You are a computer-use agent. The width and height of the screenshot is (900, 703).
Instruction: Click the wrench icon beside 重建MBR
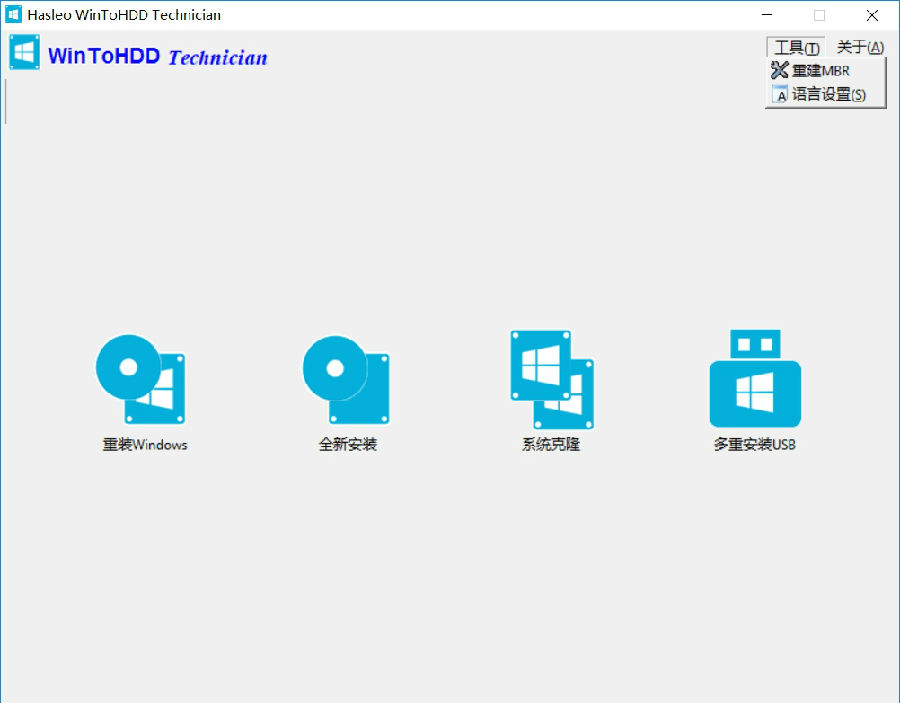click(x=779, y=71)
